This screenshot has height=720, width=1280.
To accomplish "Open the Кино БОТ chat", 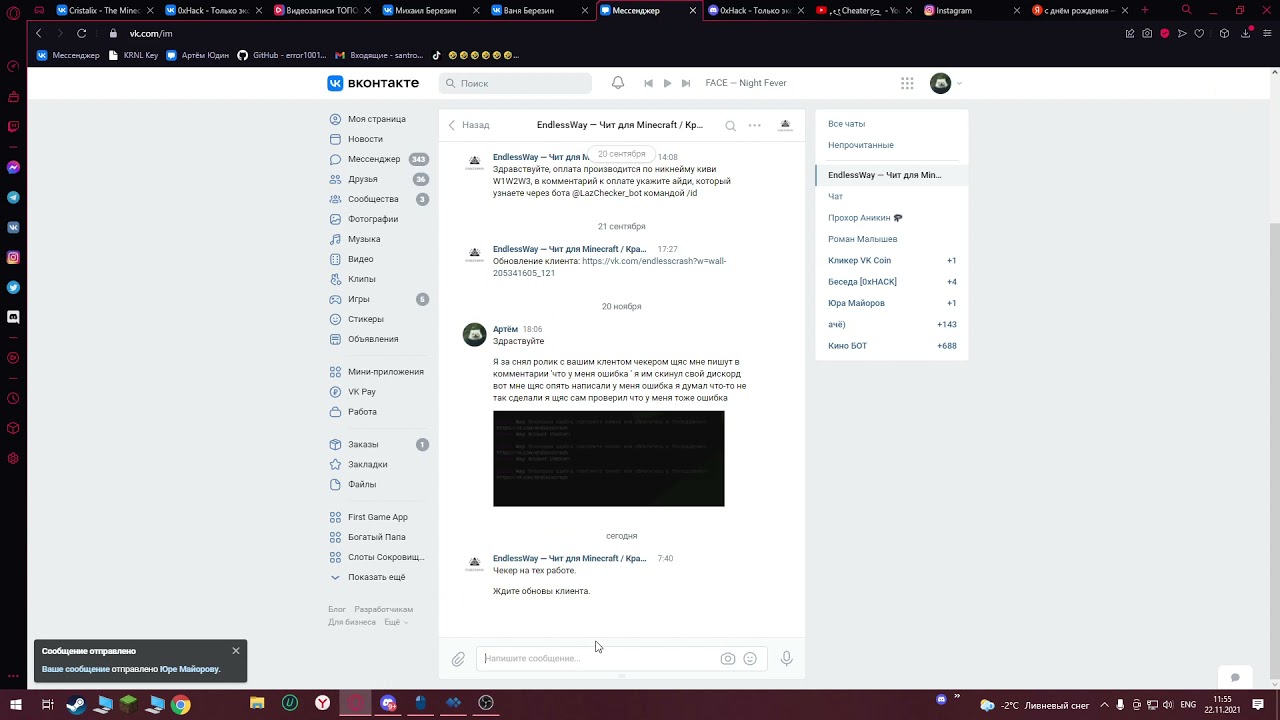I will pos(892,346).
